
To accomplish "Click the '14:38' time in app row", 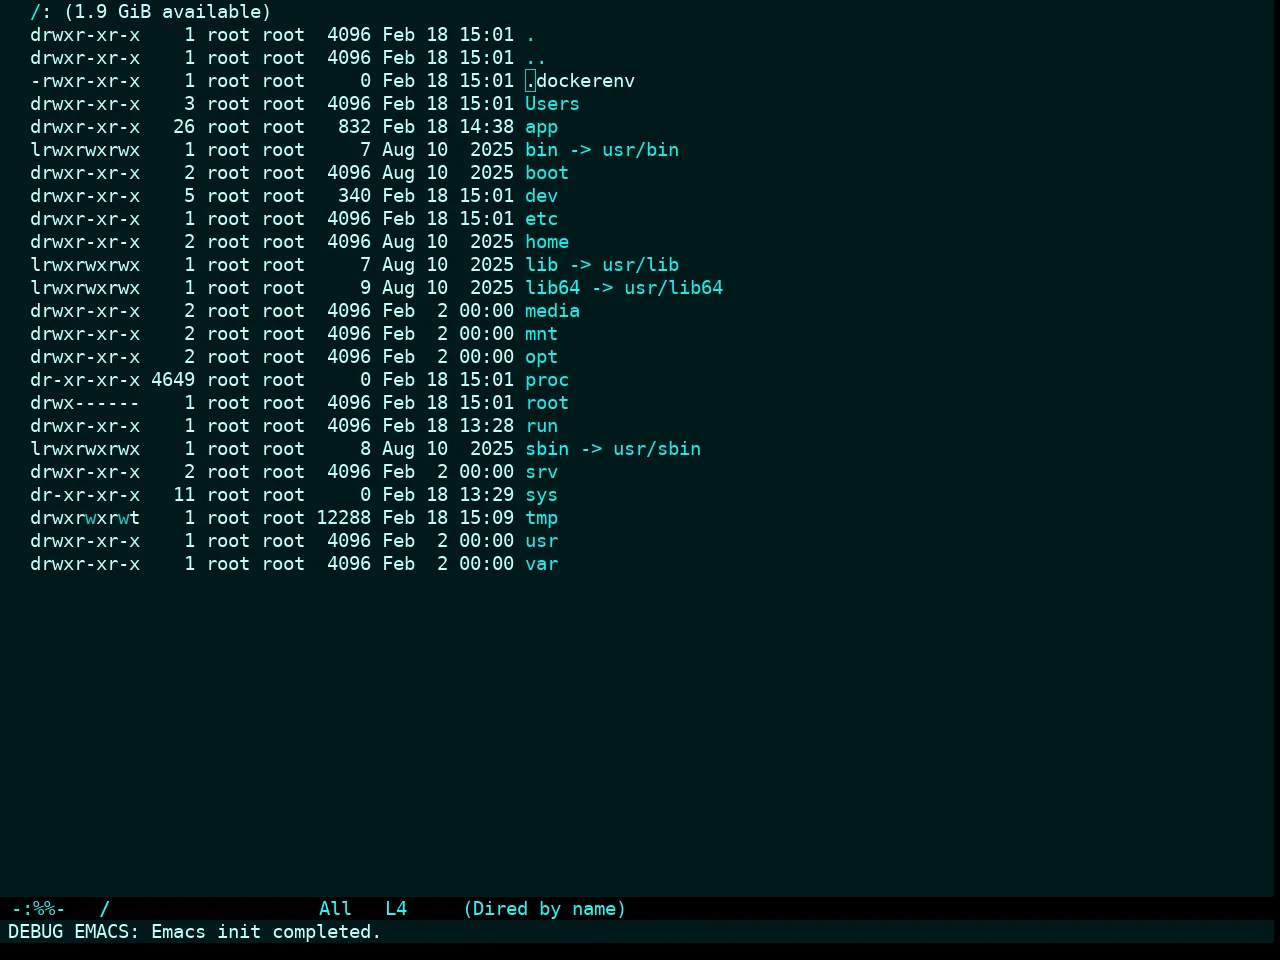I will tap(486, 127).
